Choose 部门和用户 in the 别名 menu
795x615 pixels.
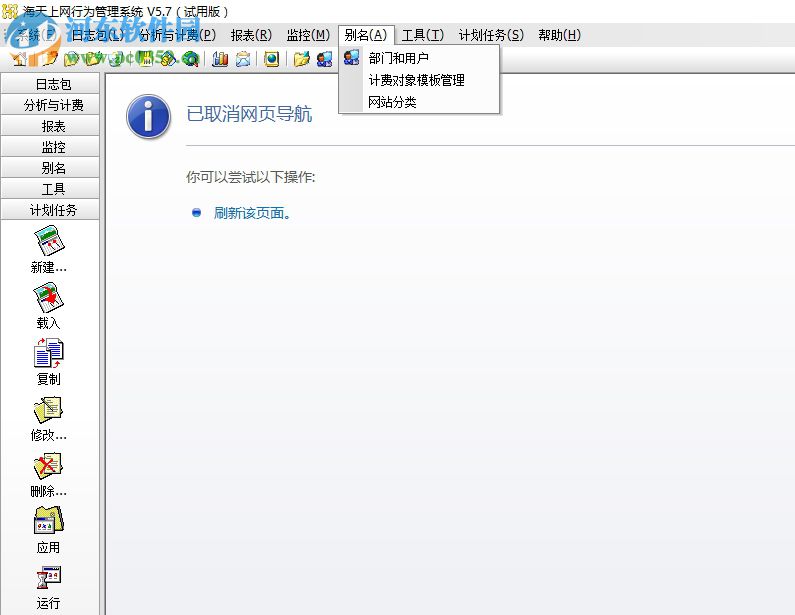[419, 58]
